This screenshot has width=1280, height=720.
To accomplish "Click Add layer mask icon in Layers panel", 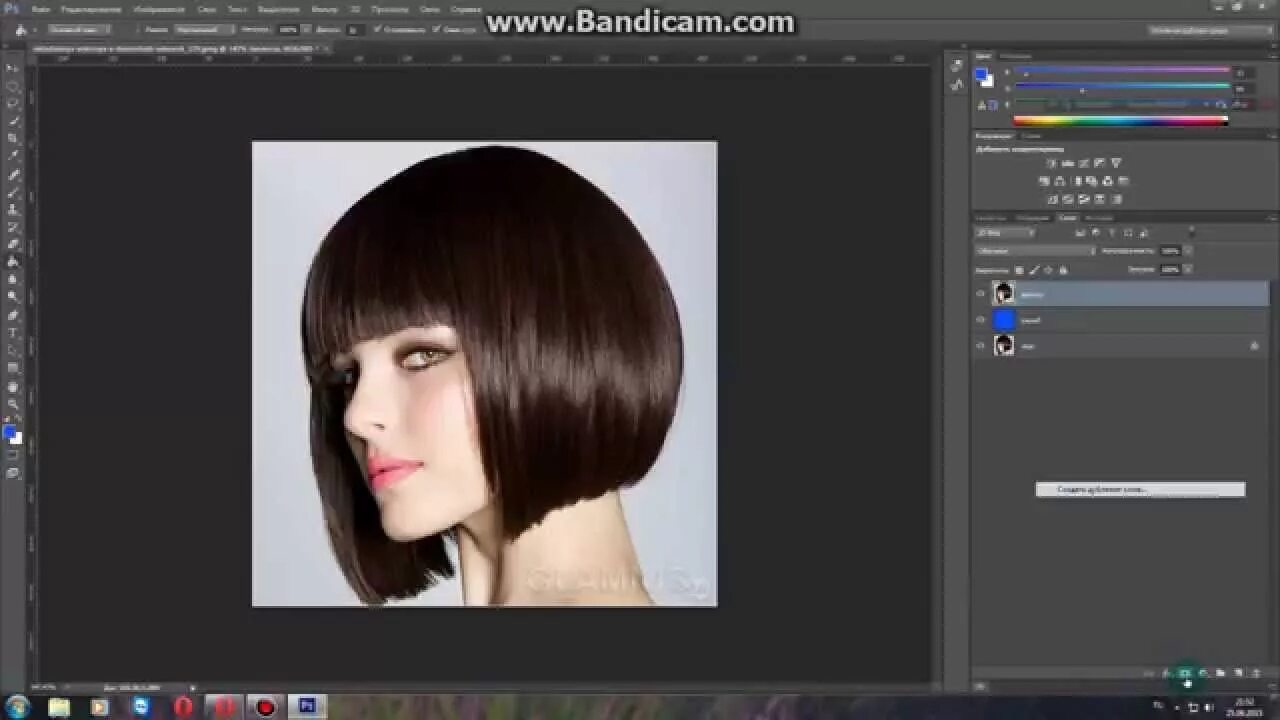I will click(x=1185, y=674).
